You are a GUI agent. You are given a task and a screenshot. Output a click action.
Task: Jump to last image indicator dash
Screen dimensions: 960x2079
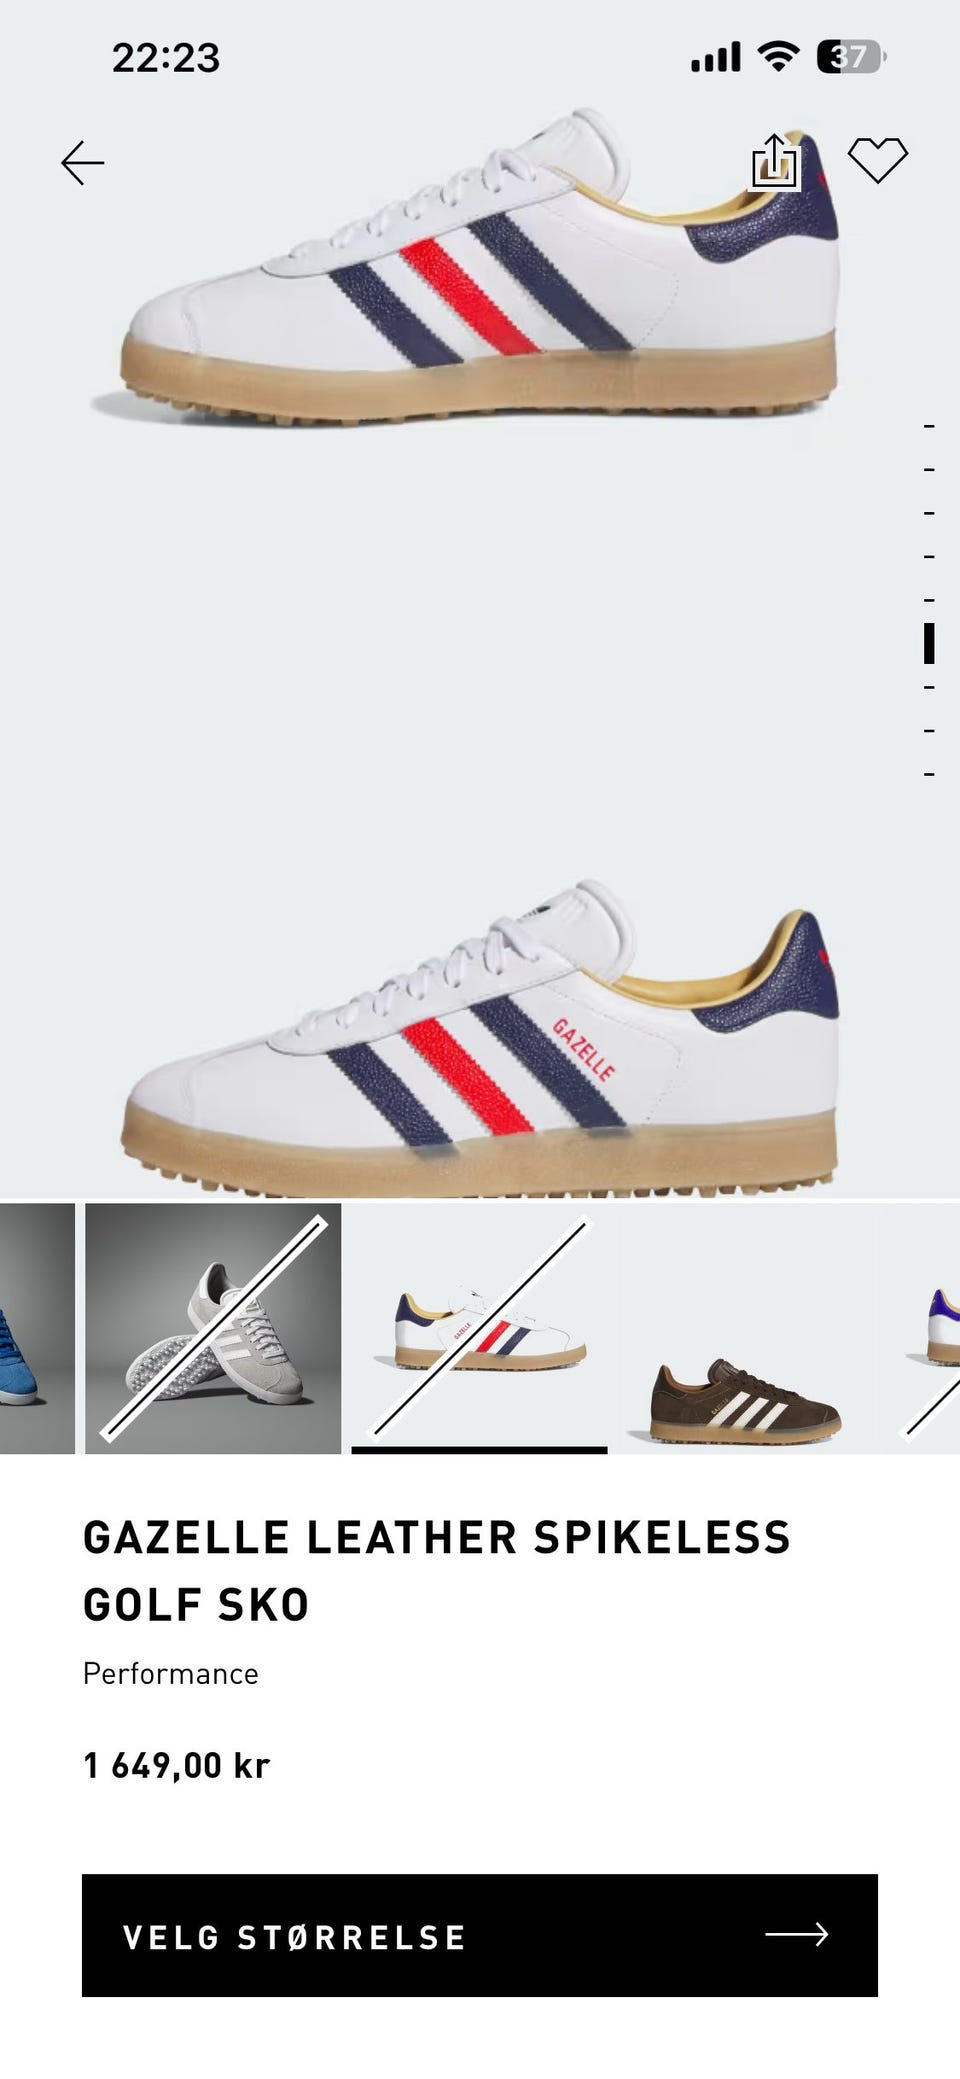coord(929,774)
